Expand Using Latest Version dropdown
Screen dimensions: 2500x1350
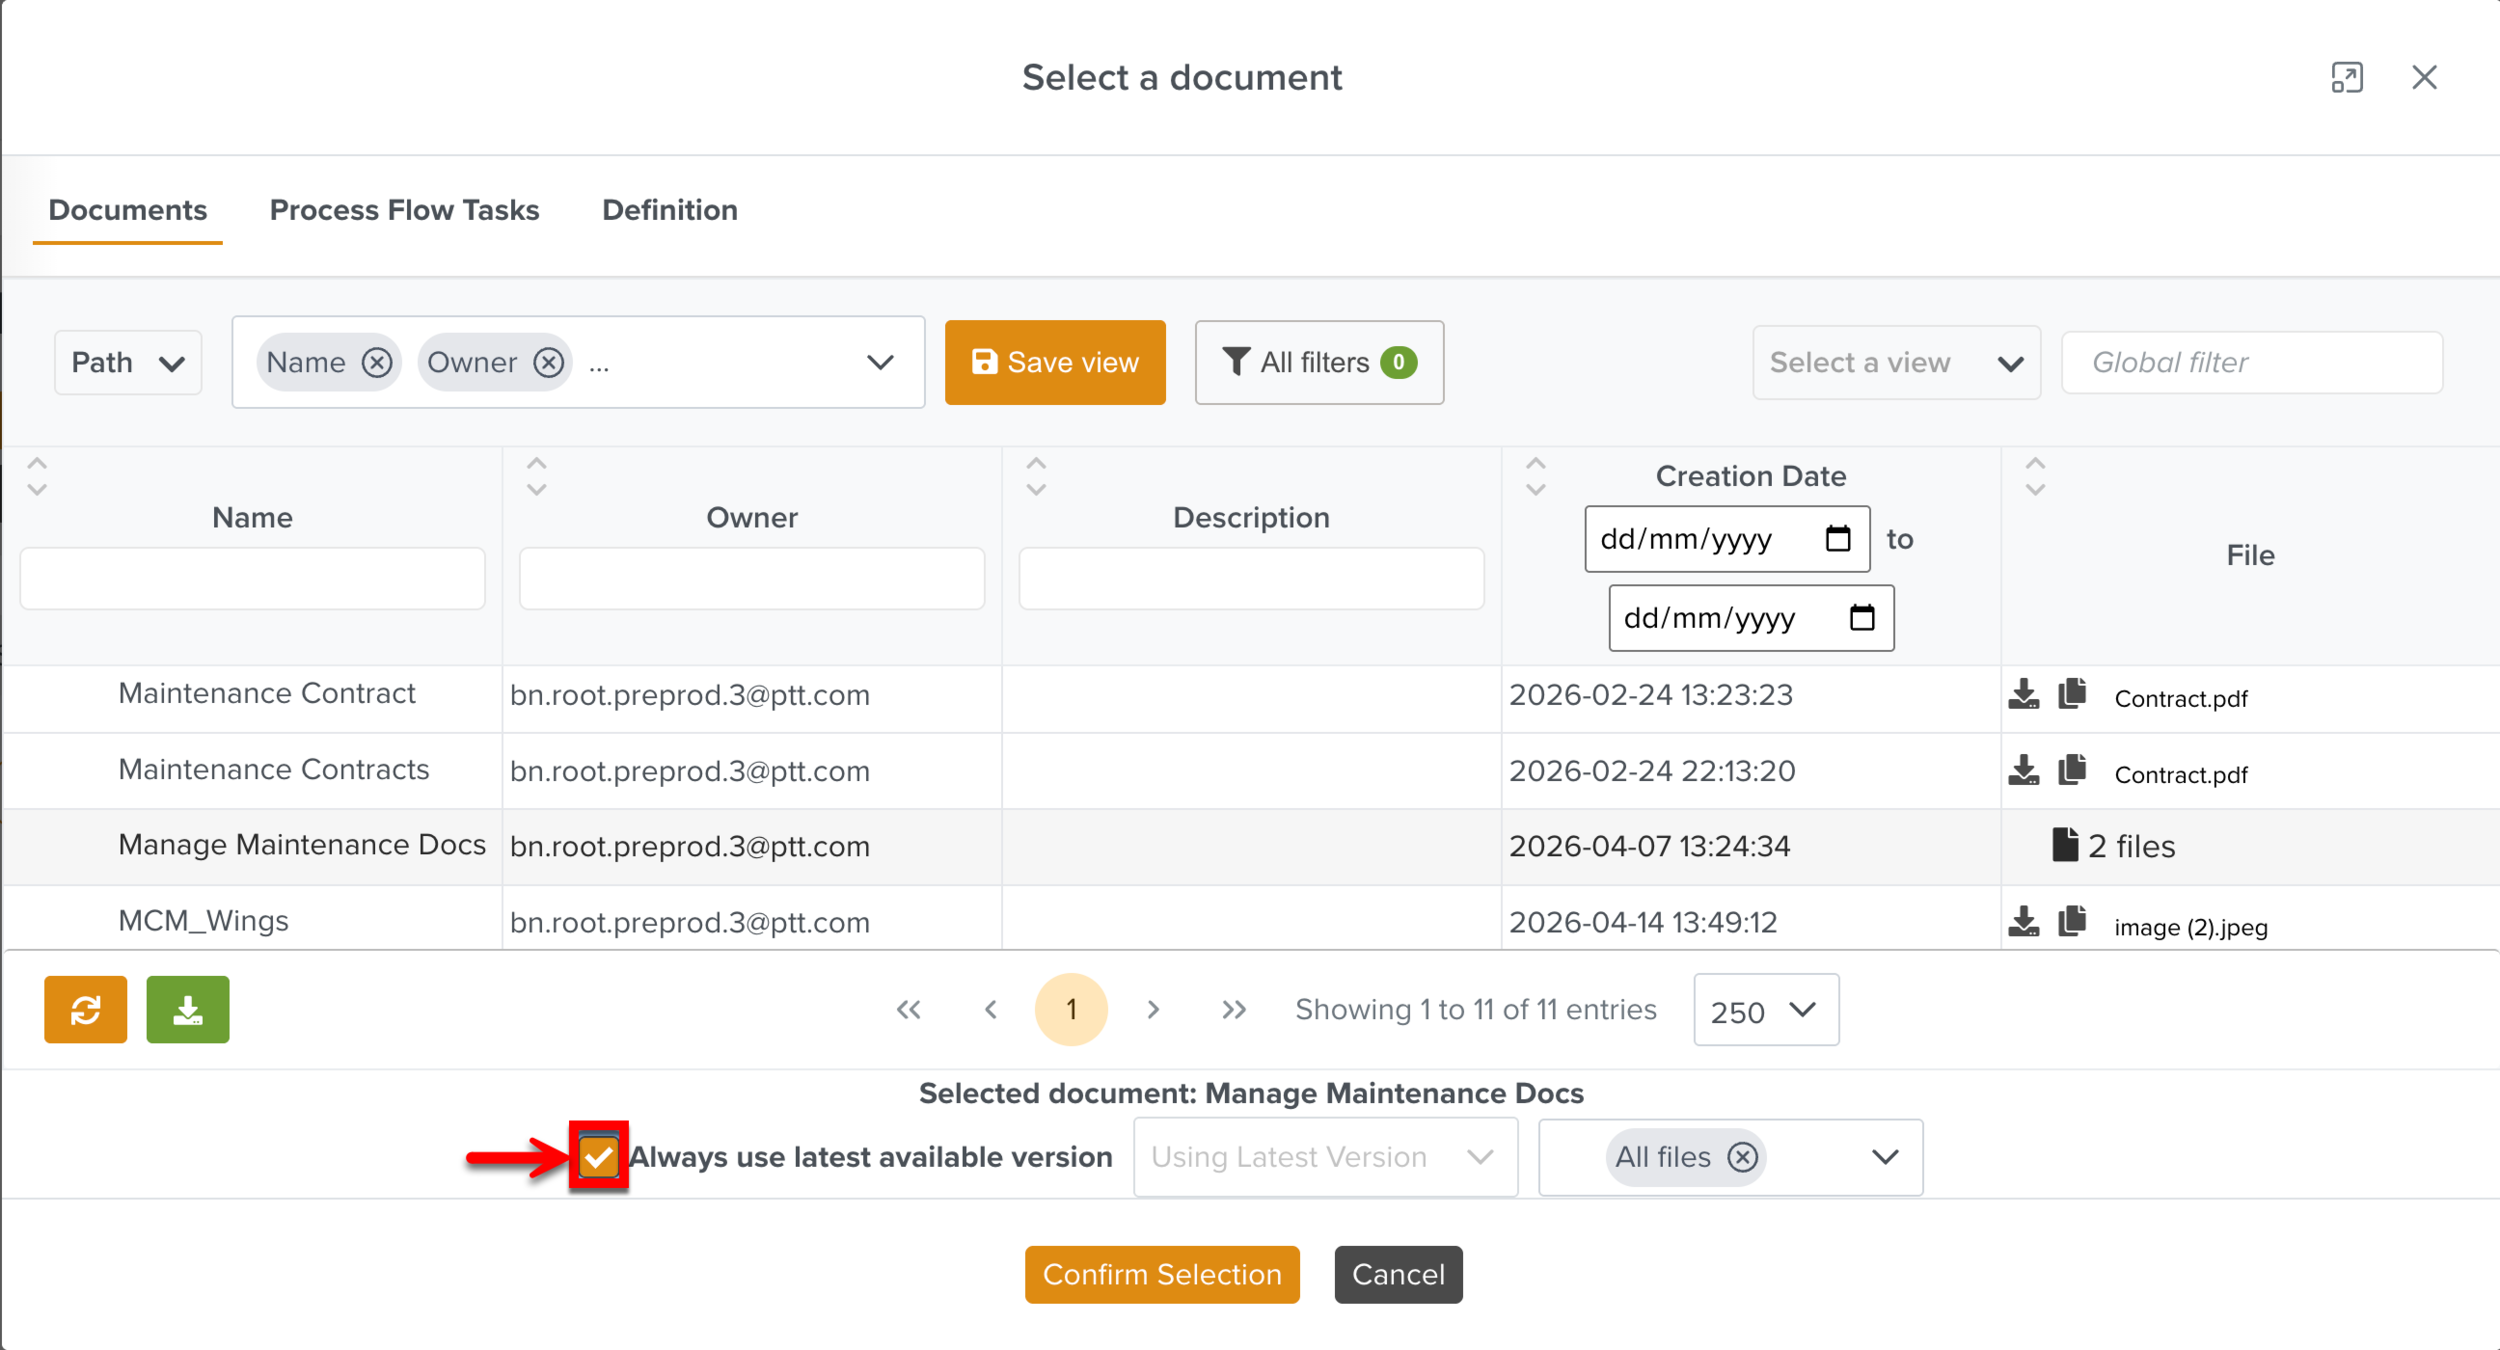pos(1324,1157)
